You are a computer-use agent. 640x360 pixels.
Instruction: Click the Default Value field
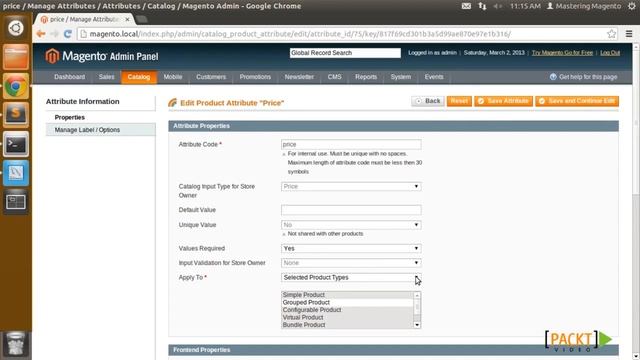(x=351, y=210)
